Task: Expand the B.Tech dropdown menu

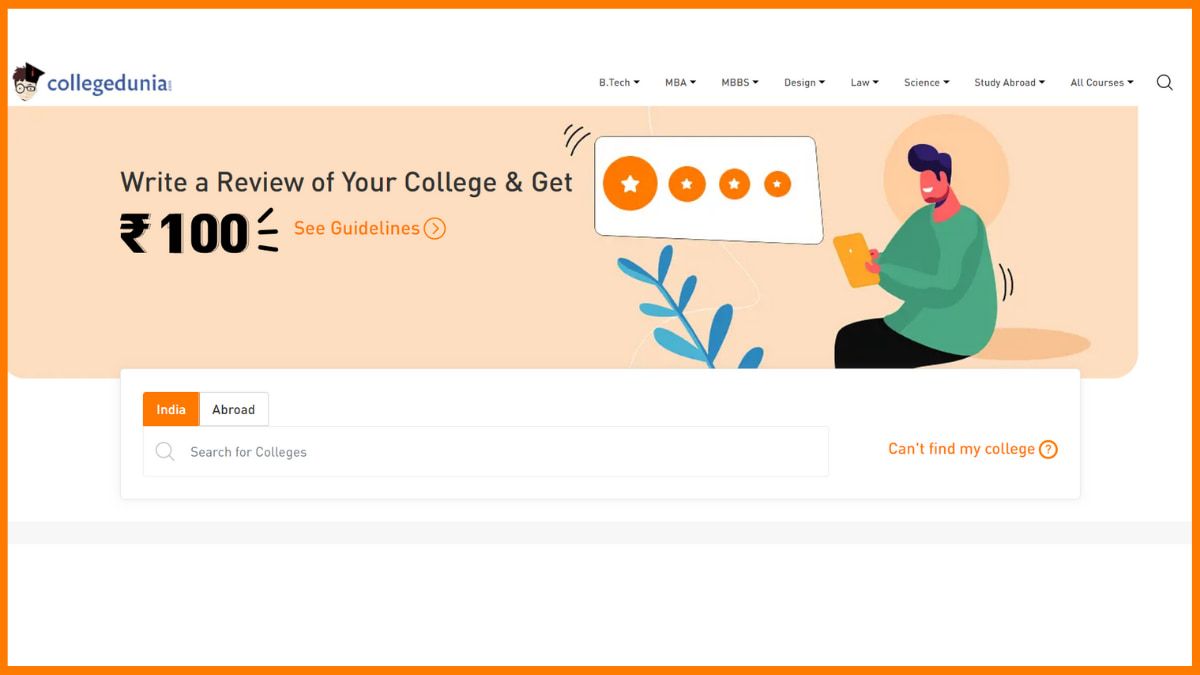Action: coord(619,83)
